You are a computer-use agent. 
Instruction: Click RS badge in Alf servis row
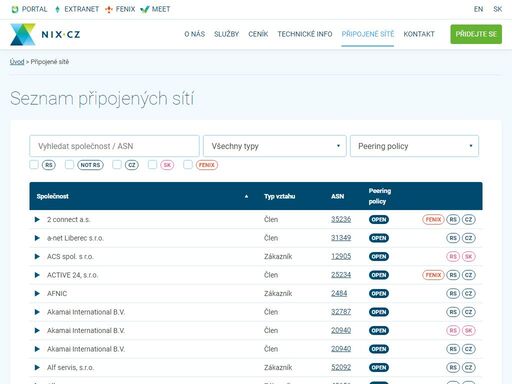pyautogui.click(x=453, y=368)
